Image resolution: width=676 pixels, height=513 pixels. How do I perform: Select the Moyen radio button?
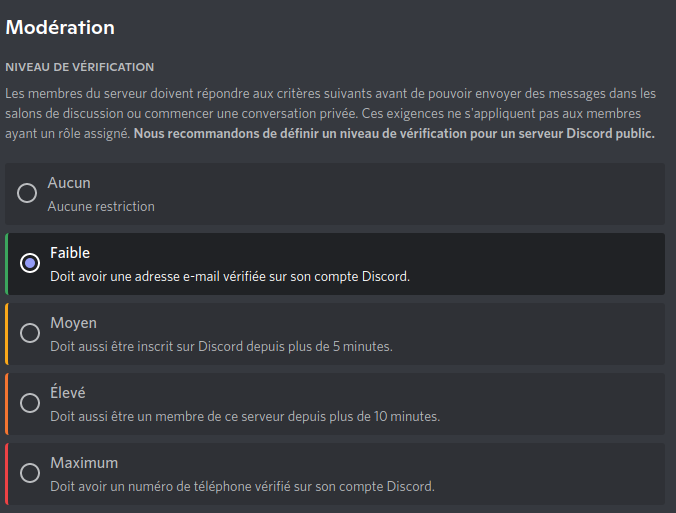[30, 333]
